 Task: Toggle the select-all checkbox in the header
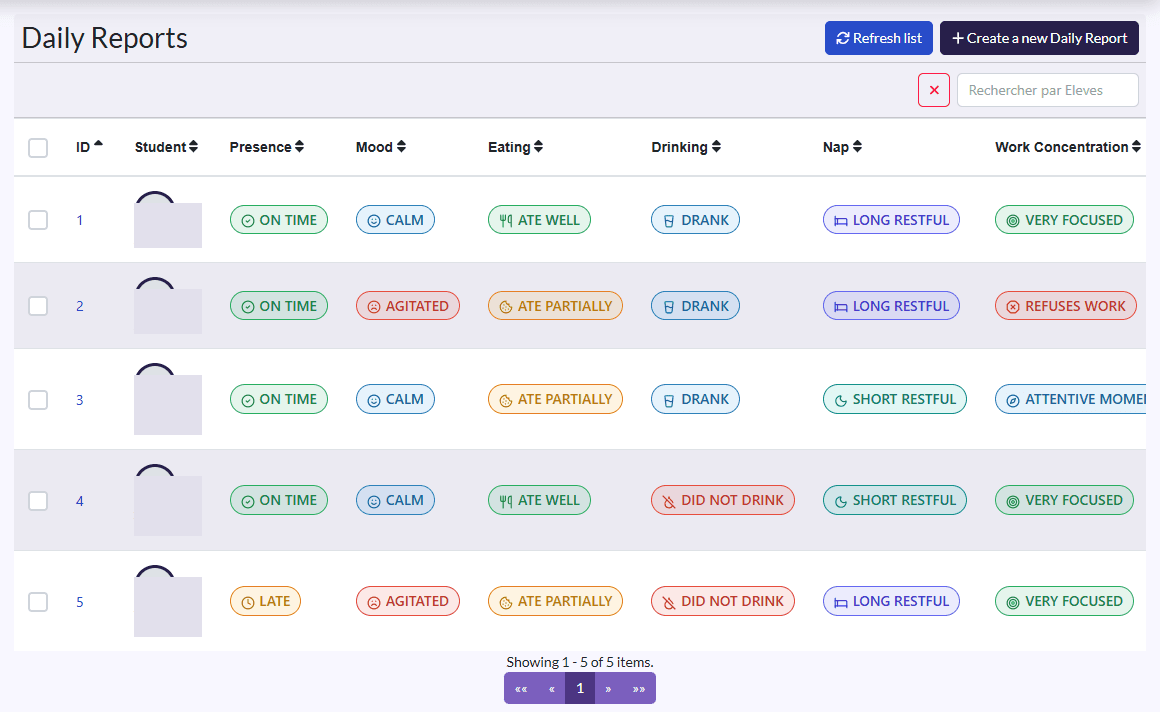point(38,147)
